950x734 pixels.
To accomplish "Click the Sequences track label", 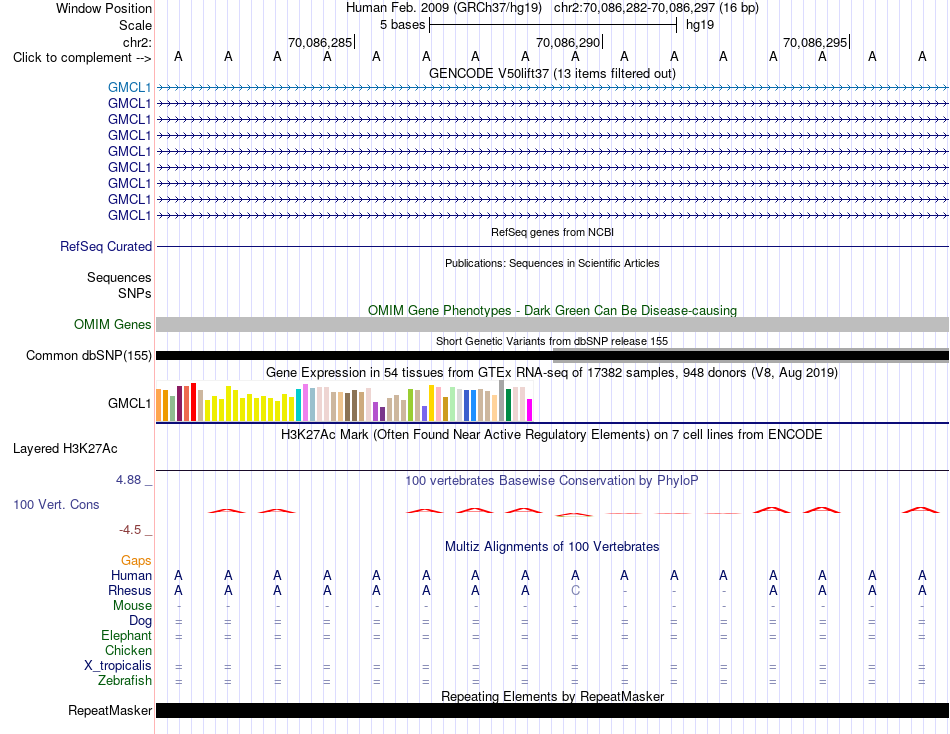I will (x=119, y=278).
